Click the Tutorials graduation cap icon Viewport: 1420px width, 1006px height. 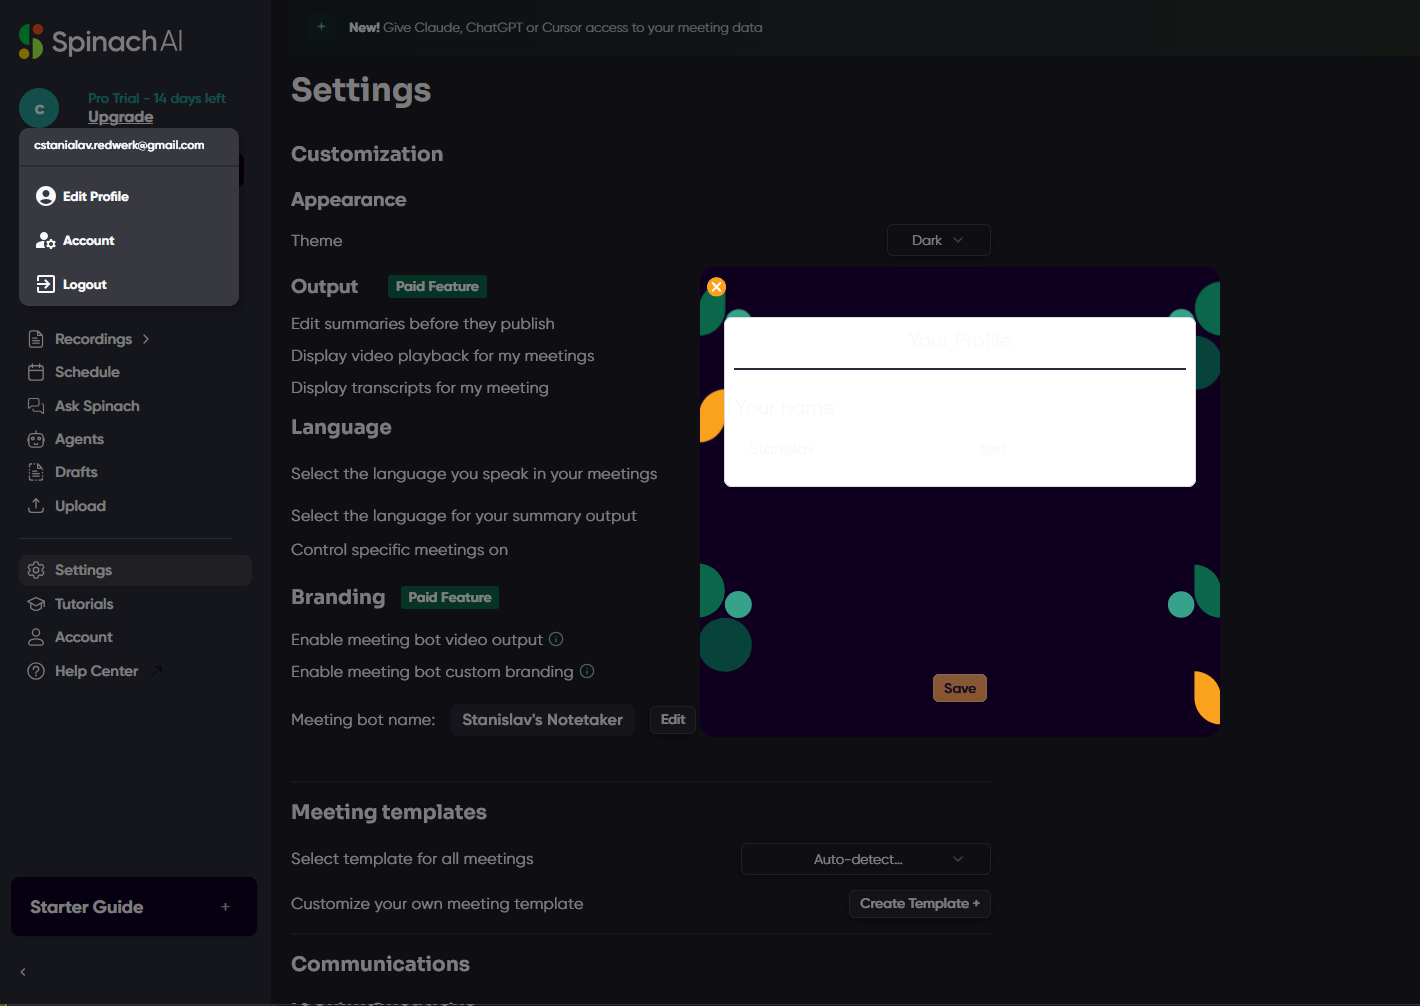click(x=36, y=604)
